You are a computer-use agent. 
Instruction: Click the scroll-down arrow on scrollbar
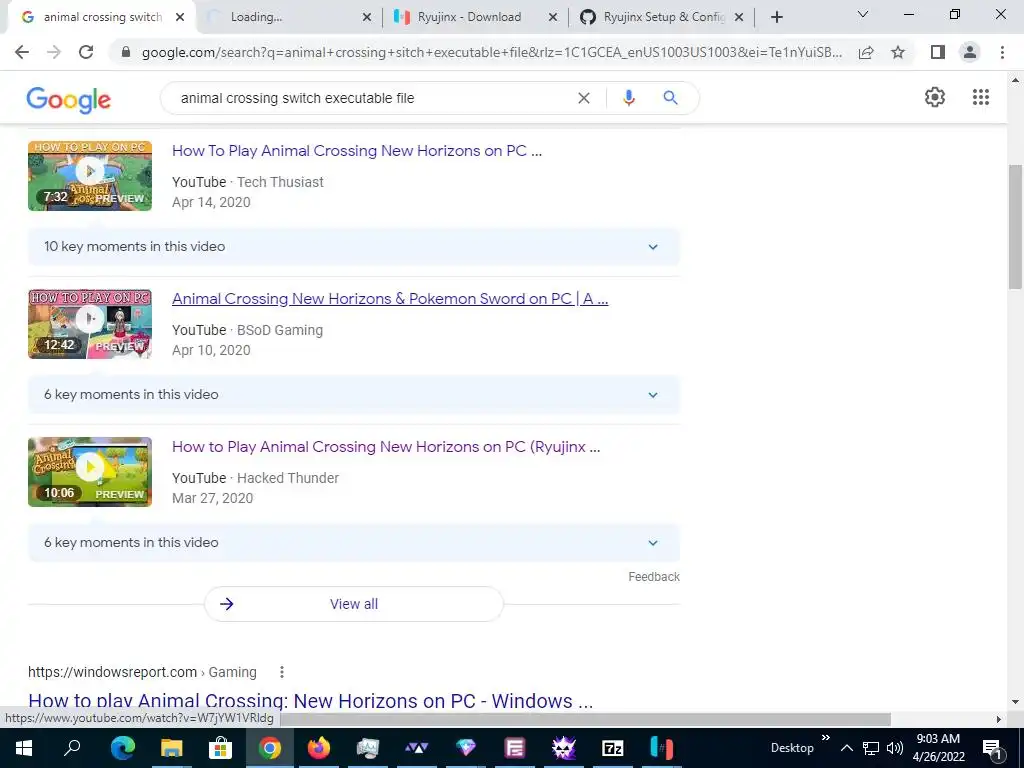pyautogui.click(x=1015, y=702)
